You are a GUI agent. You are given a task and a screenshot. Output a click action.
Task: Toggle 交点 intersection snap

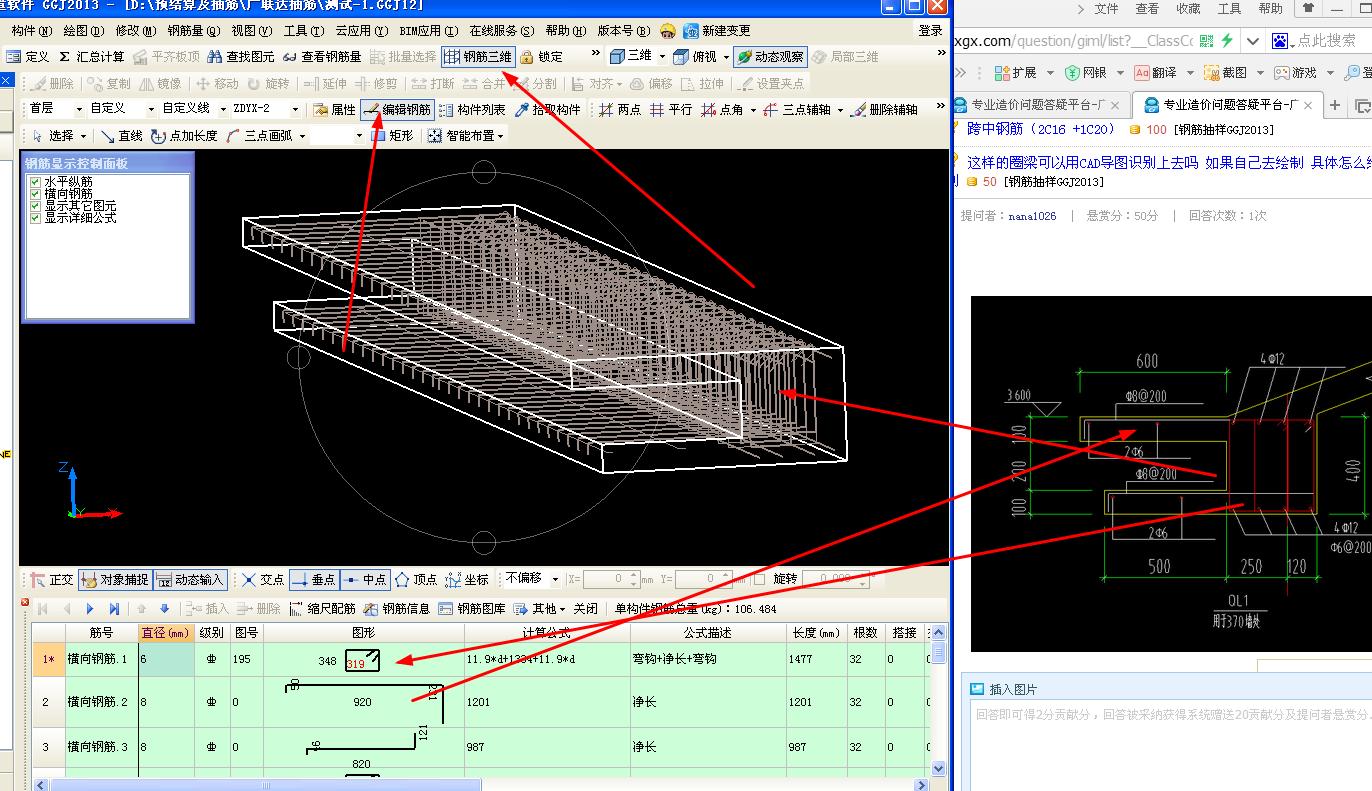(x=263, y=579)
